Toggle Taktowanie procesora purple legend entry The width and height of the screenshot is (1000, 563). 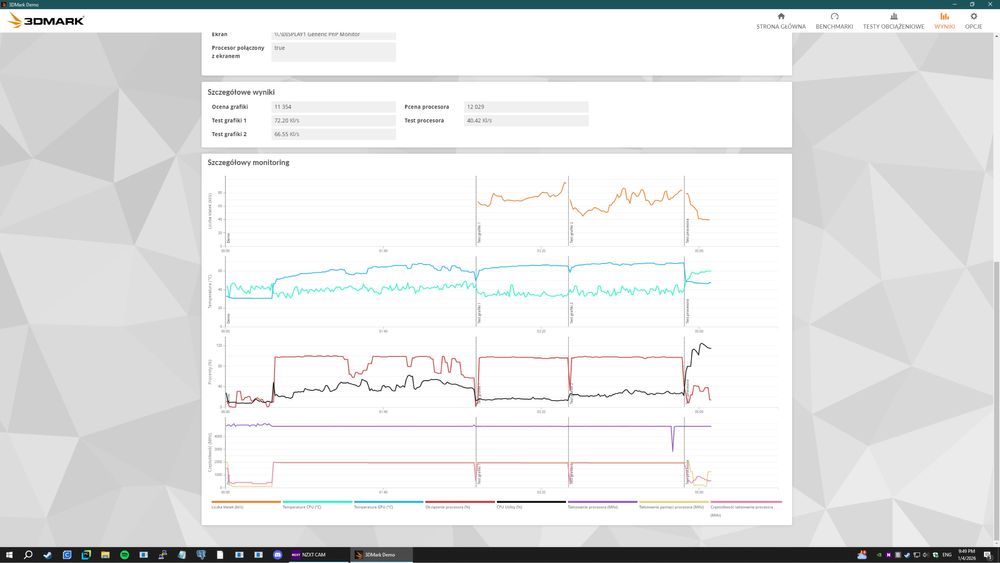click(602, 504)
